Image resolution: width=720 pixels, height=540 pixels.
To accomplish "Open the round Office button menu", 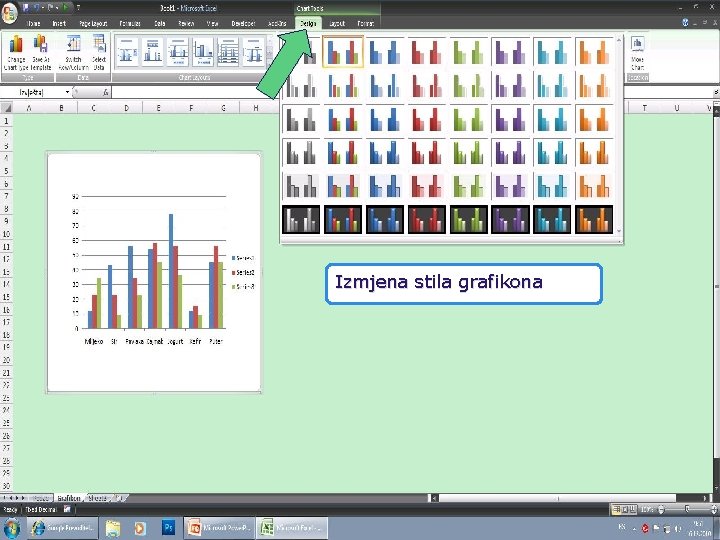I will 9,12.
